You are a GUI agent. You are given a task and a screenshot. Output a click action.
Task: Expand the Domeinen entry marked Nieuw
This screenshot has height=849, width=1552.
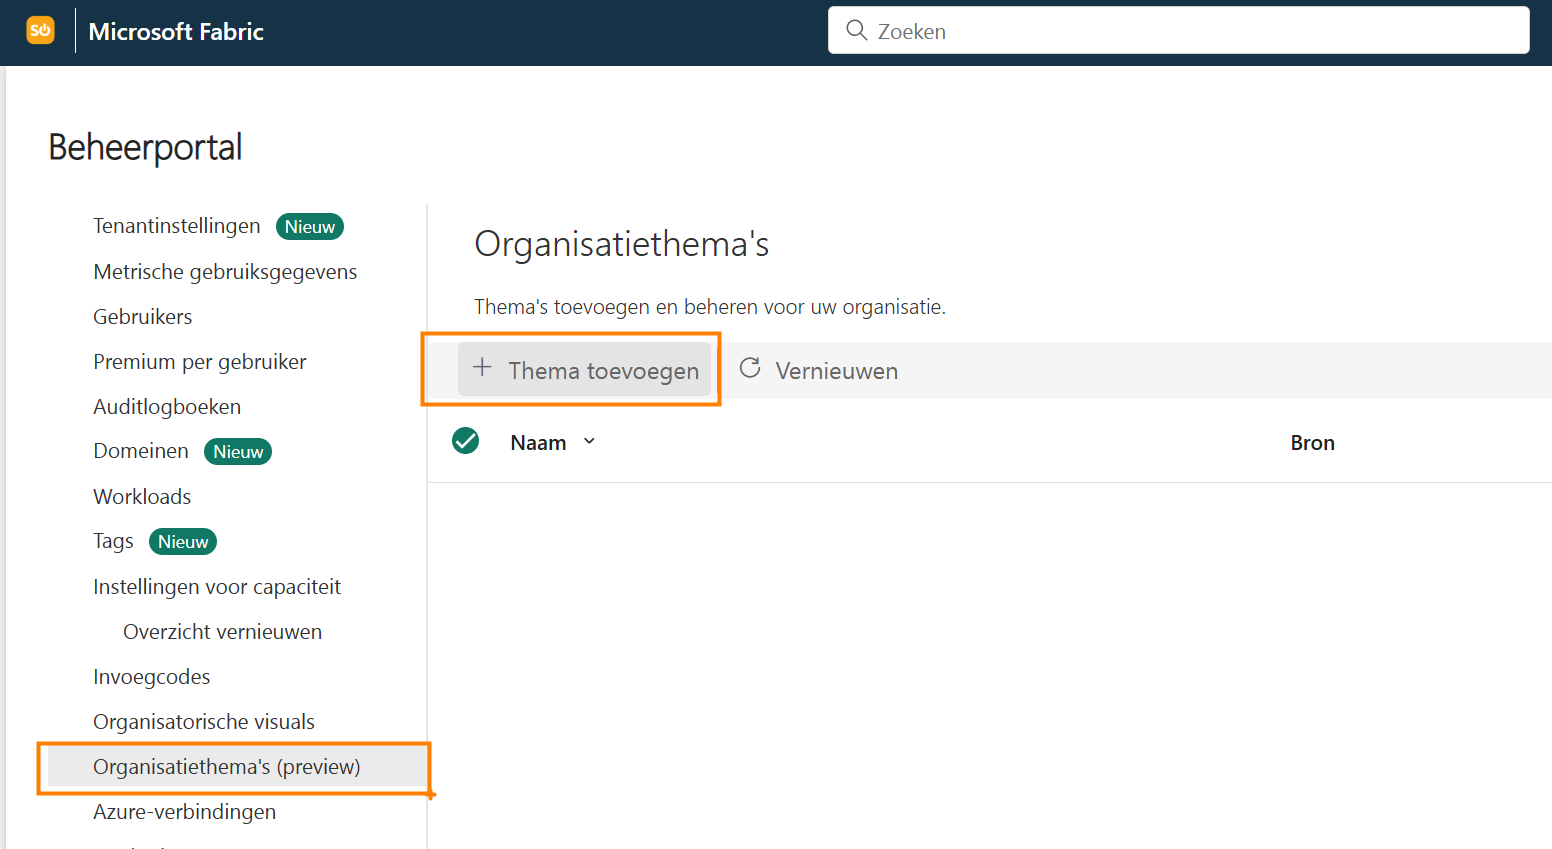pos(140,451)
